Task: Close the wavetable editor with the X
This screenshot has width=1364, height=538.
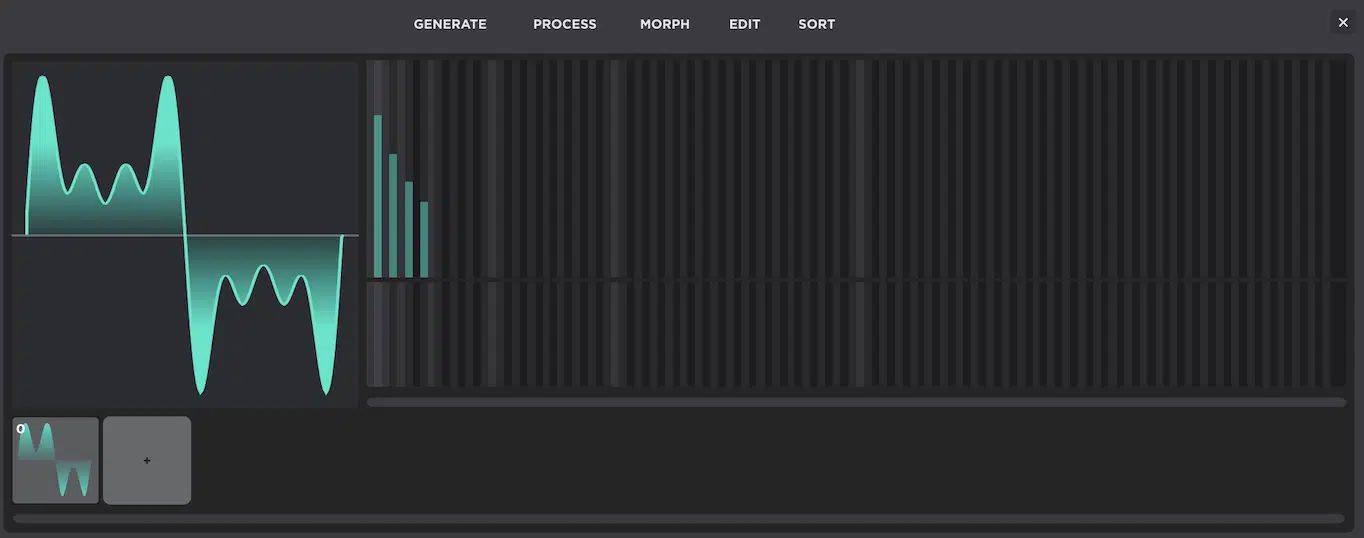Action: [x=1343, y=22]
